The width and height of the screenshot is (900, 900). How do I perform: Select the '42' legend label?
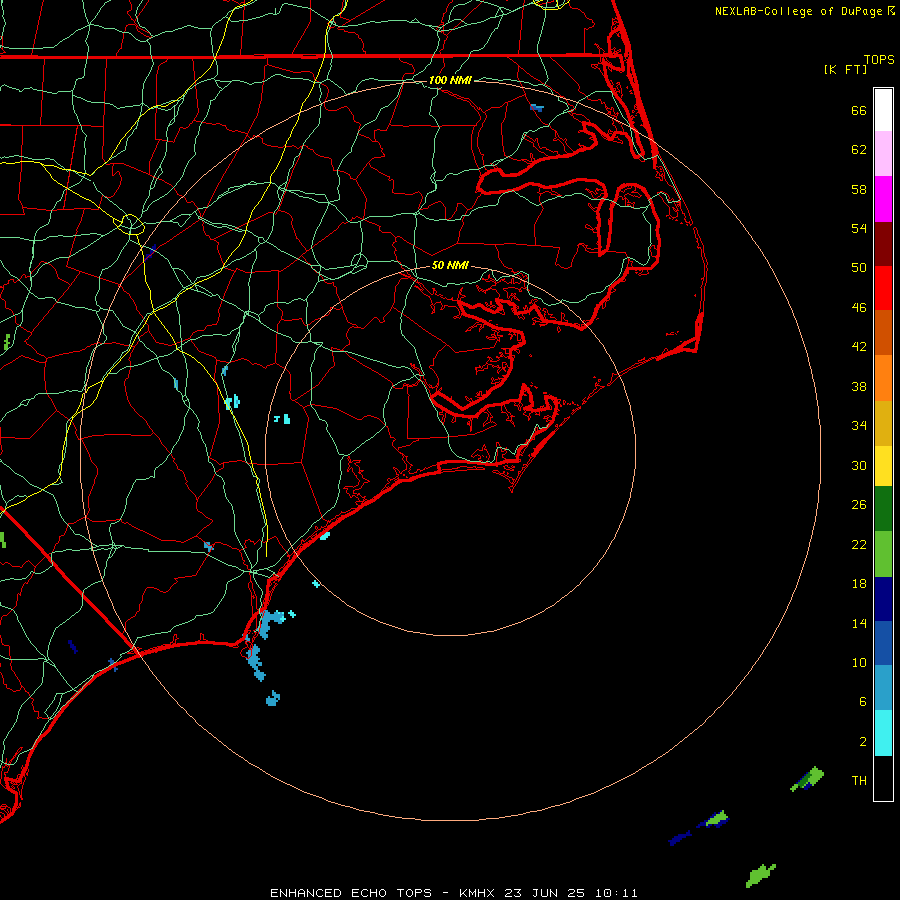click(x=859, y=347)
